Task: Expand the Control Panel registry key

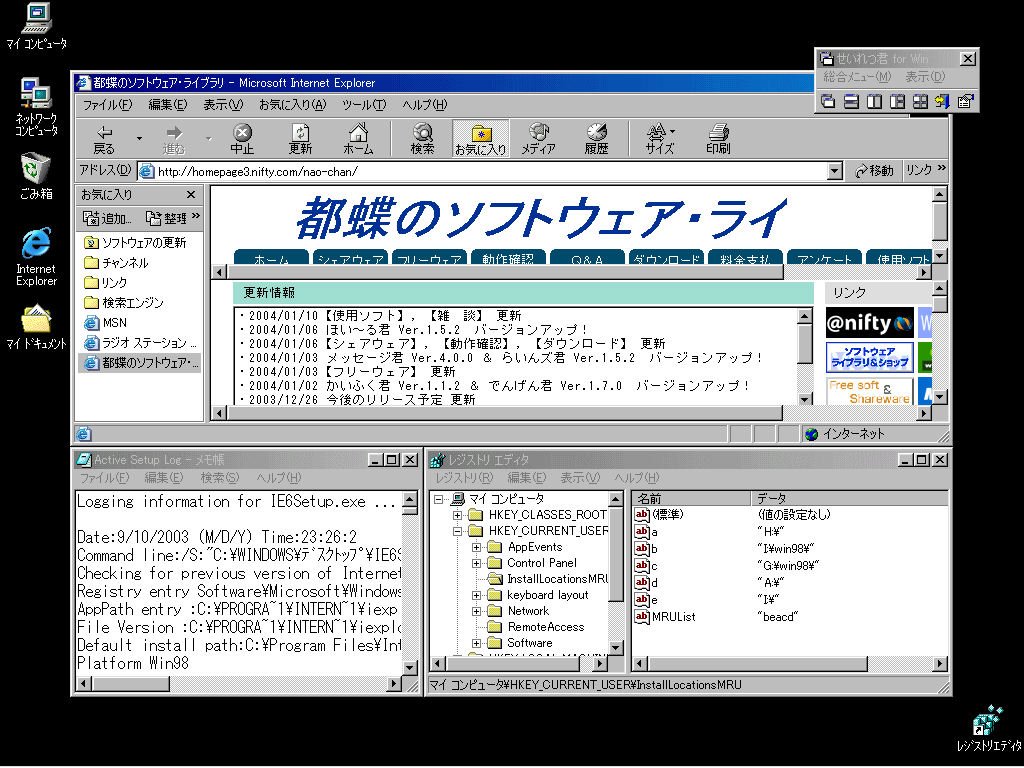Action: point(477,563)
